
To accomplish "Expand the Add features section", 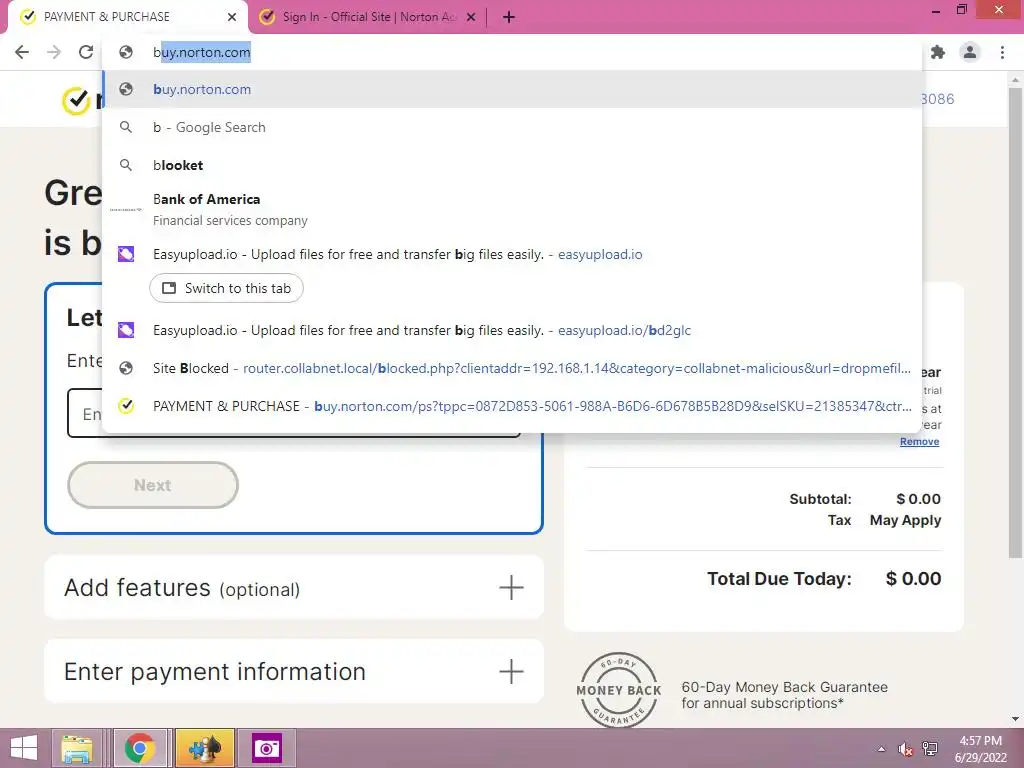I will click(294, 588).
